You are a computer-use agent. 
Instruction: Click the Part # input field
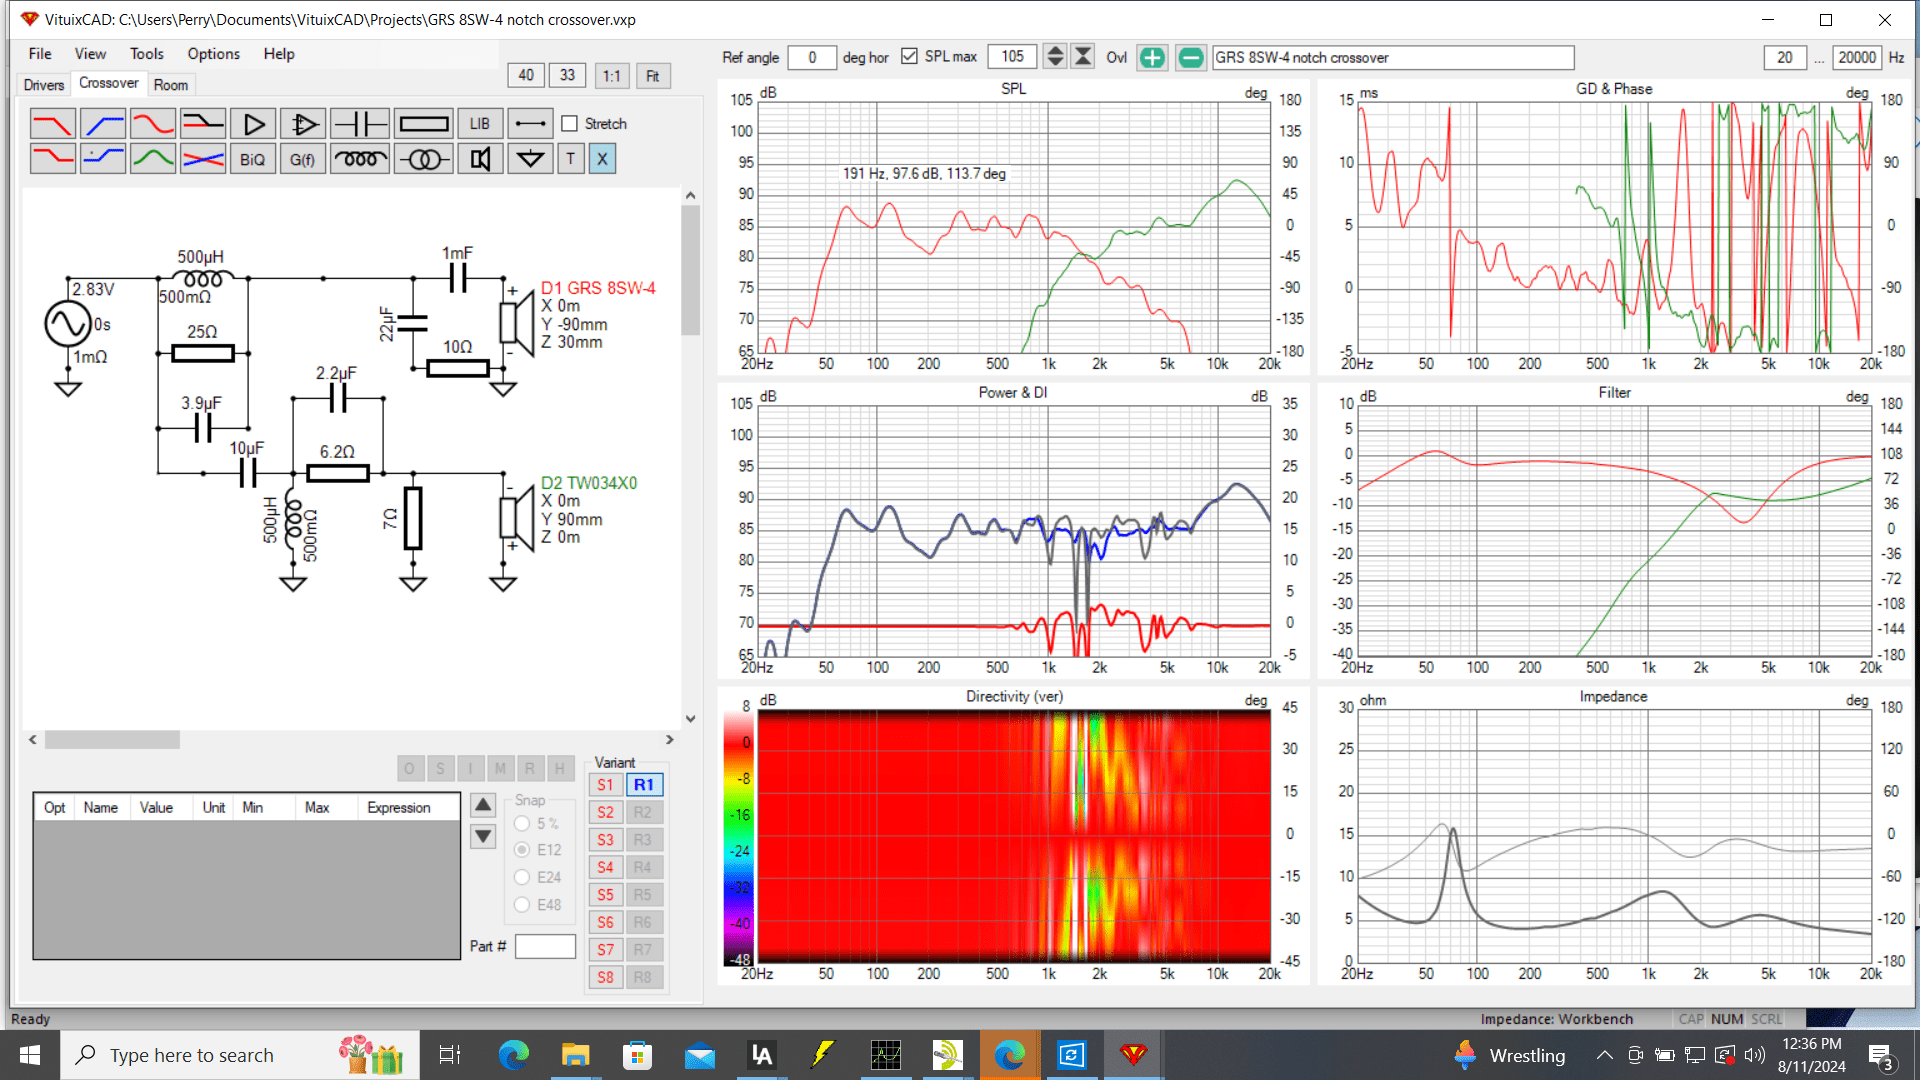pyautogui.click(x=545, y=946)
